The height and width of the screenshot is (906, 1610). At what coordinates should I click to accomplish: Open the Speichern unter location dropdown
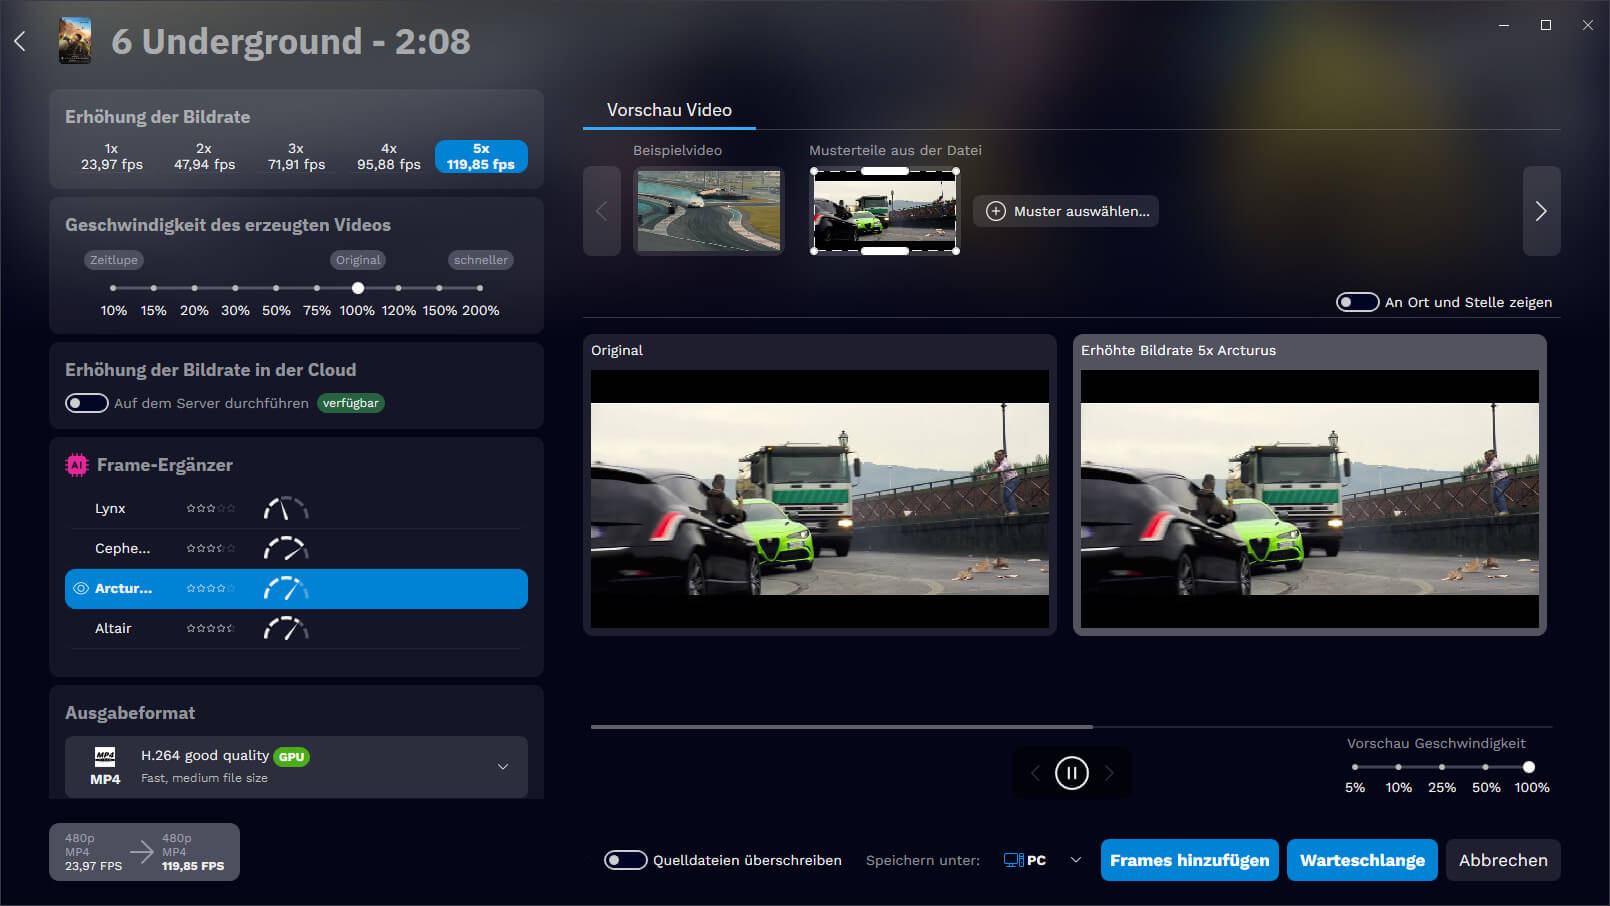[x=1075, y=860]
